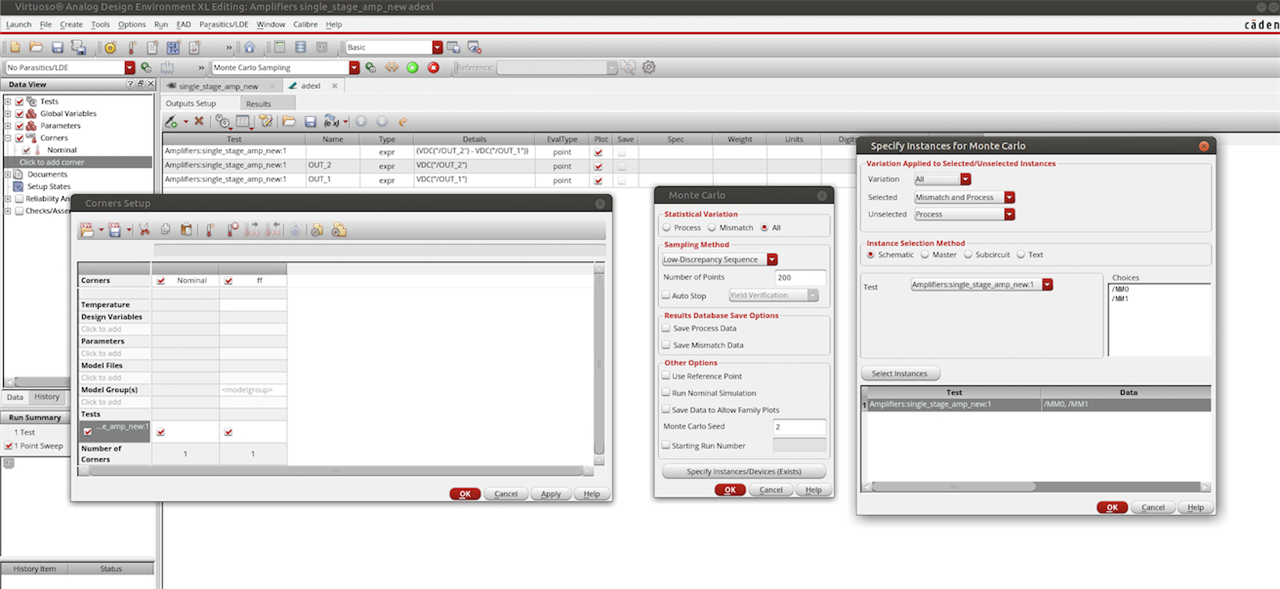This screenshot has width=1280, height=589.
Task: Open the Calibre menu
Action: click(x=305, y=24)
